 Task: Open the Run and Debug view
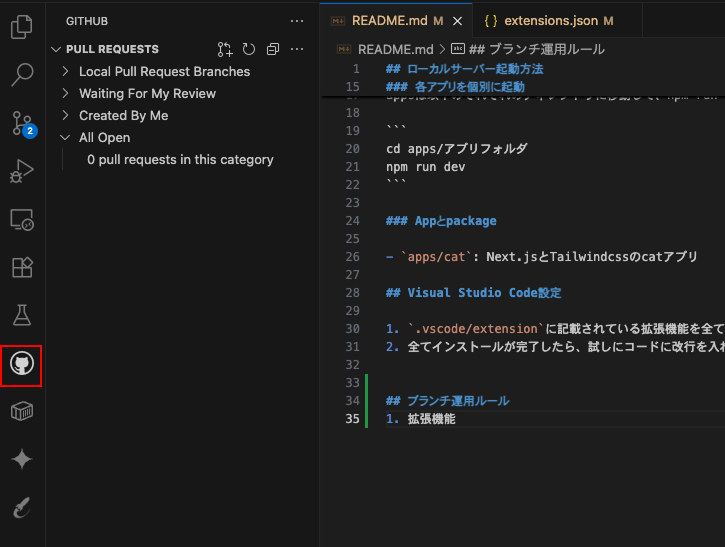22,171
